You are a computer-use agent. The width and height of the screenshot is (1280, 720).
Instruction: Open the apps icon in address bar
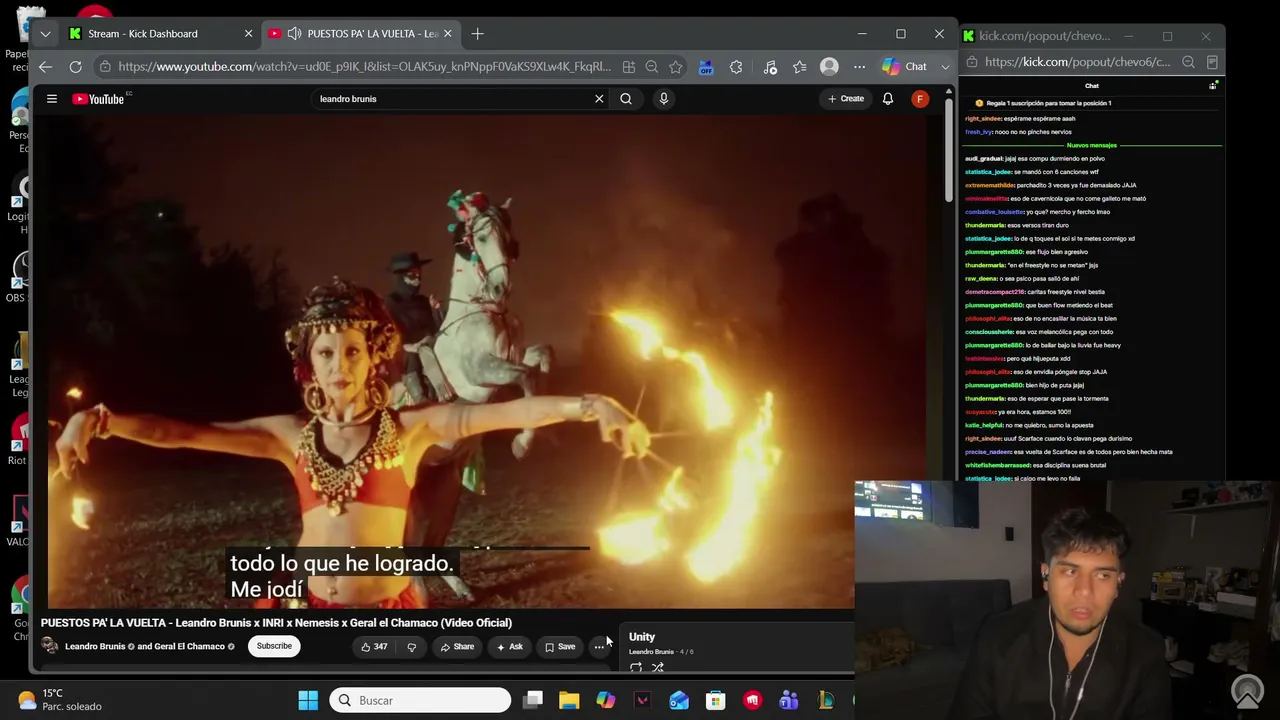click(x=628, y=67)
